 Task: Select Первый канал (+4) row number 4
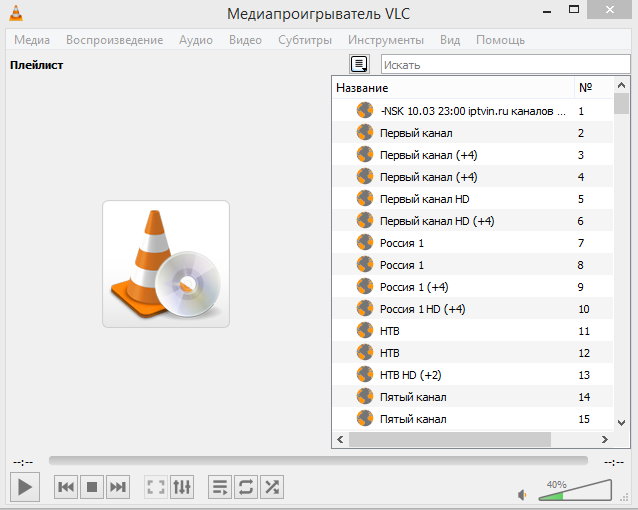click(473, 177)
